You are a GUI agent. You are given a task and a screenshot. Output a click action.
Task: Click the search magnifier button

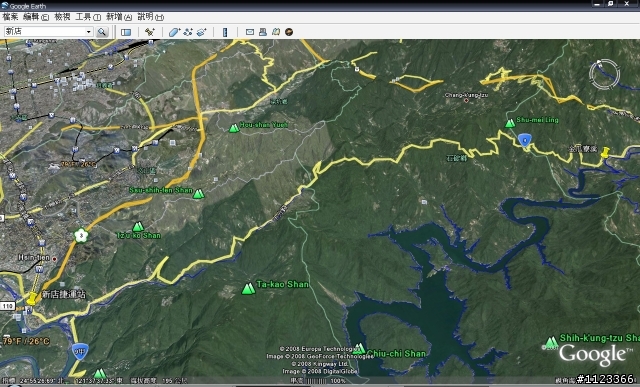(102, 32)
